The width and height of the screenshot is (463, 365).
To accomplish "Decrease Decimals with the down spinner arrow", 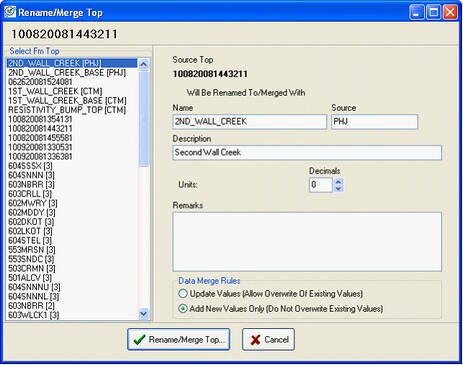I will [338, 189].
